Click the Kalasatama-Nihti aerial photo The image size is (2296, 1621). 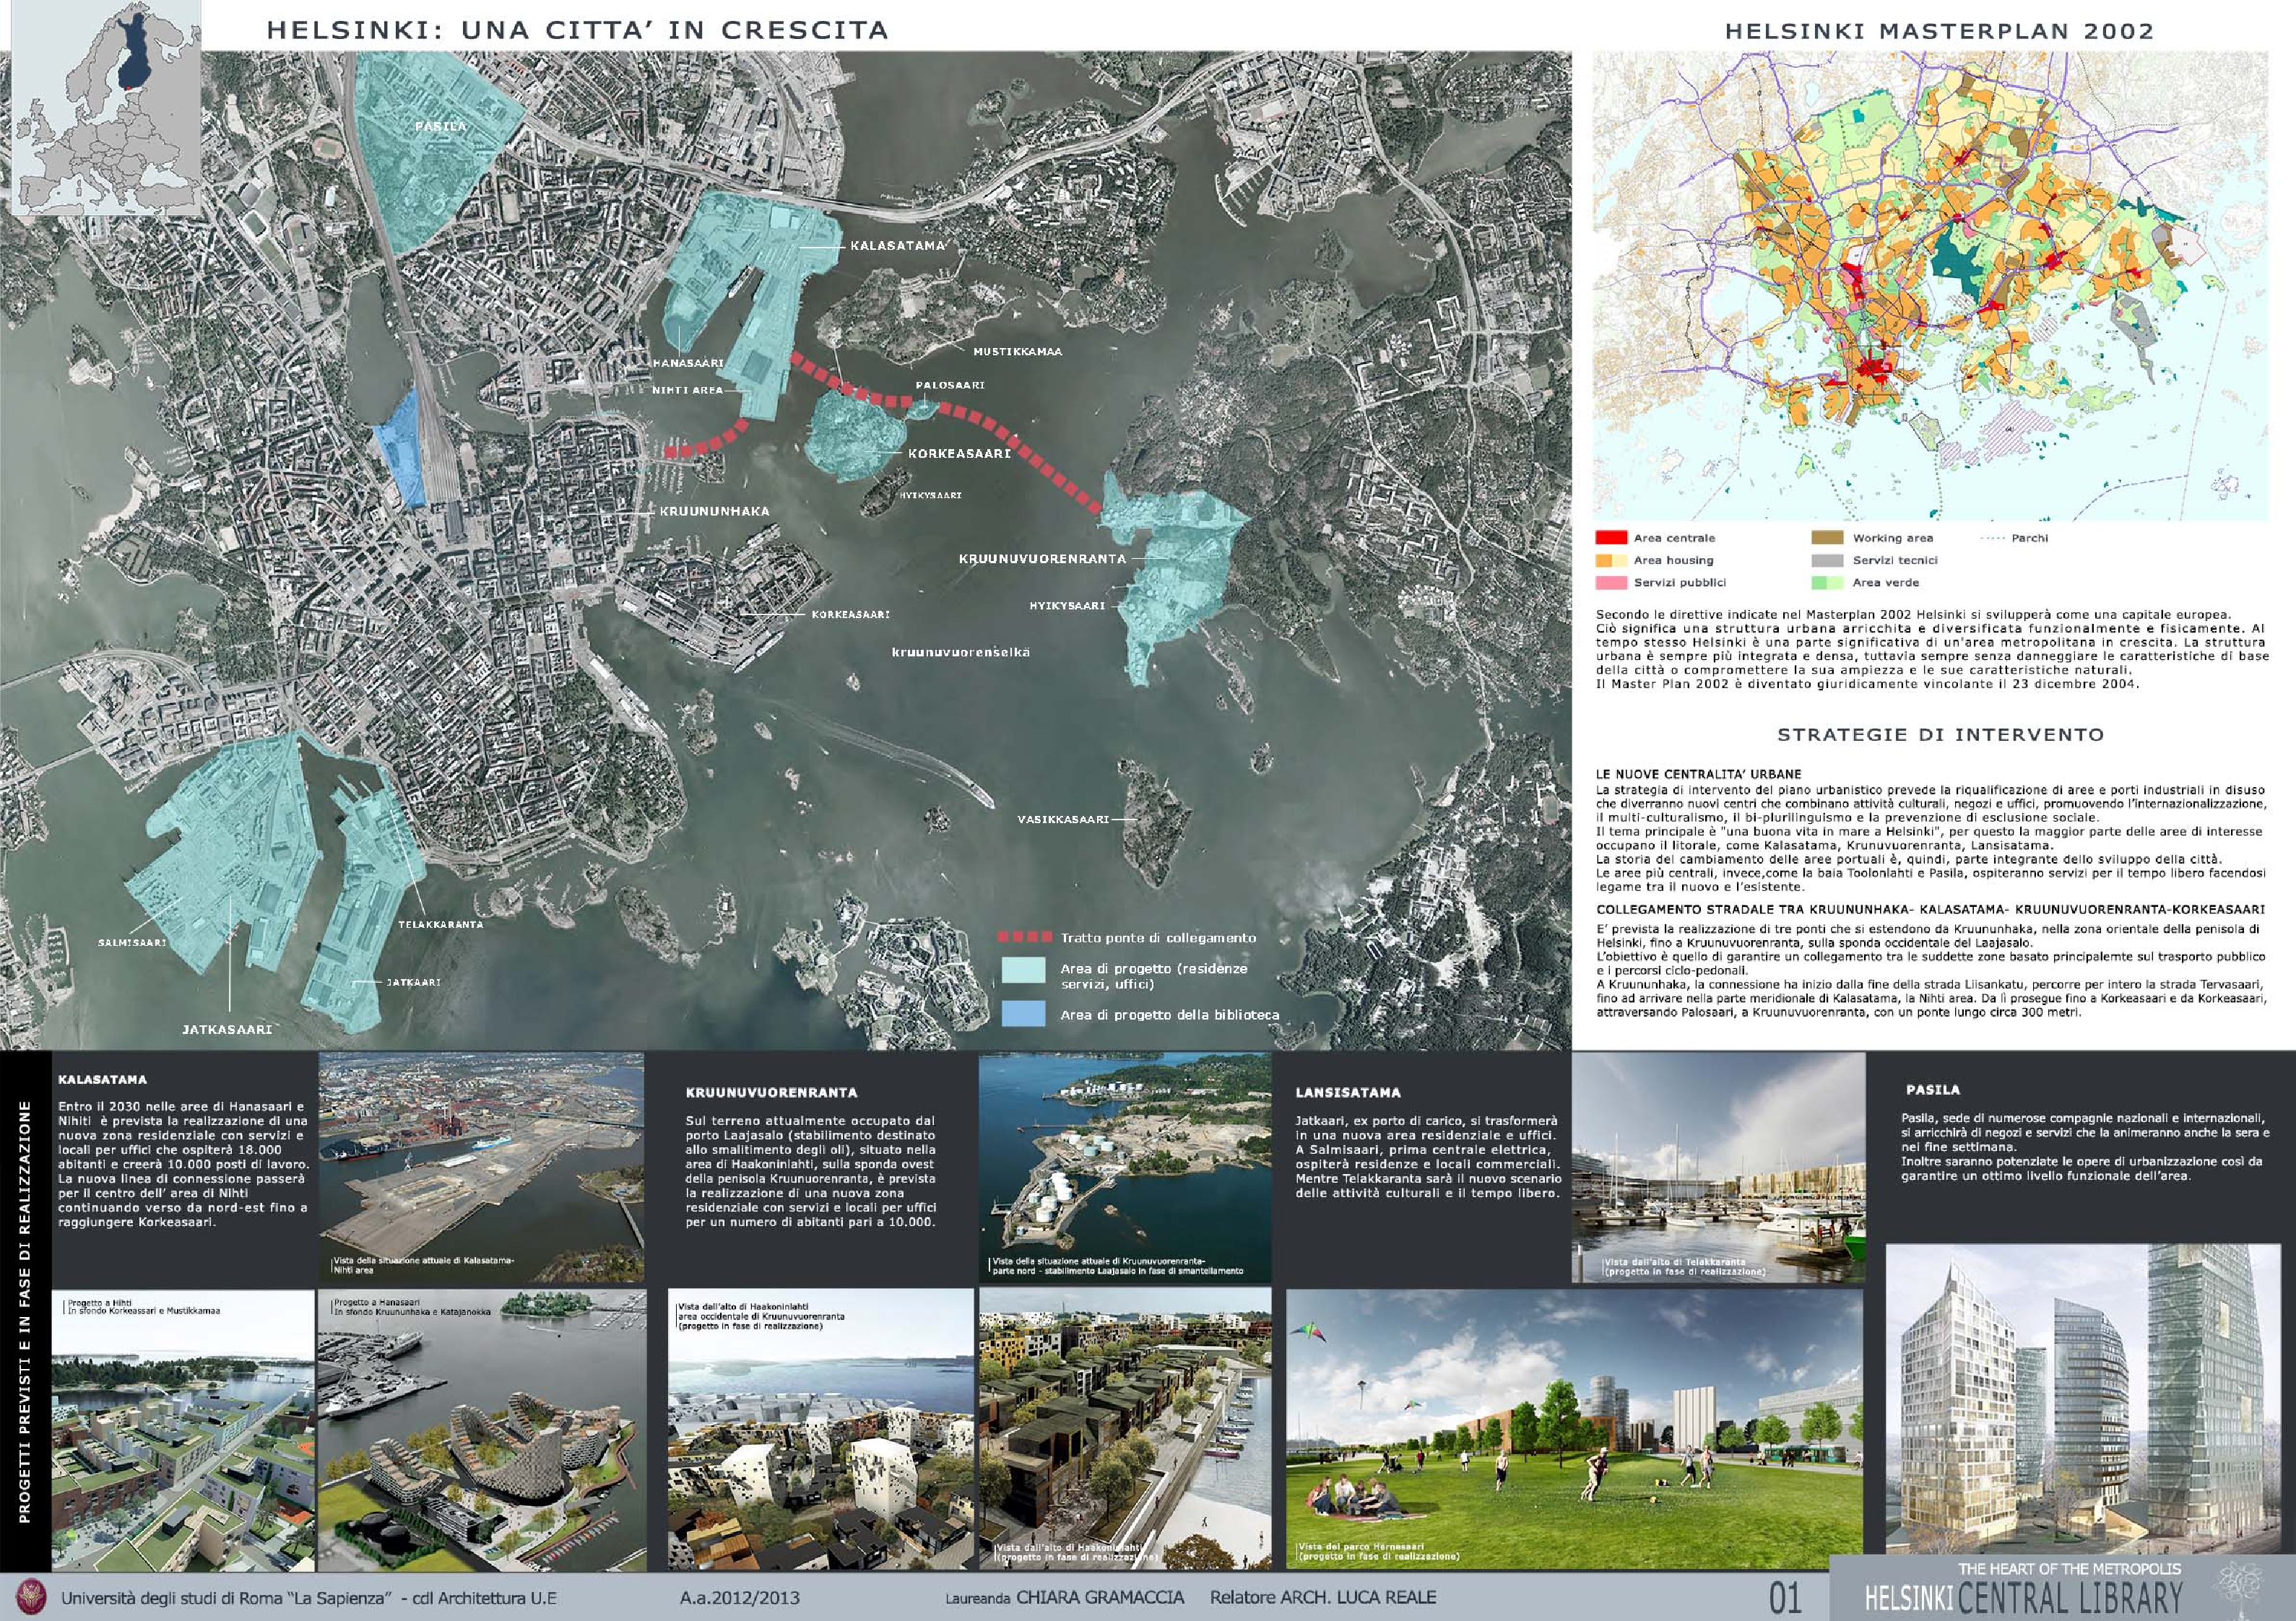[x=480, y=1166]
